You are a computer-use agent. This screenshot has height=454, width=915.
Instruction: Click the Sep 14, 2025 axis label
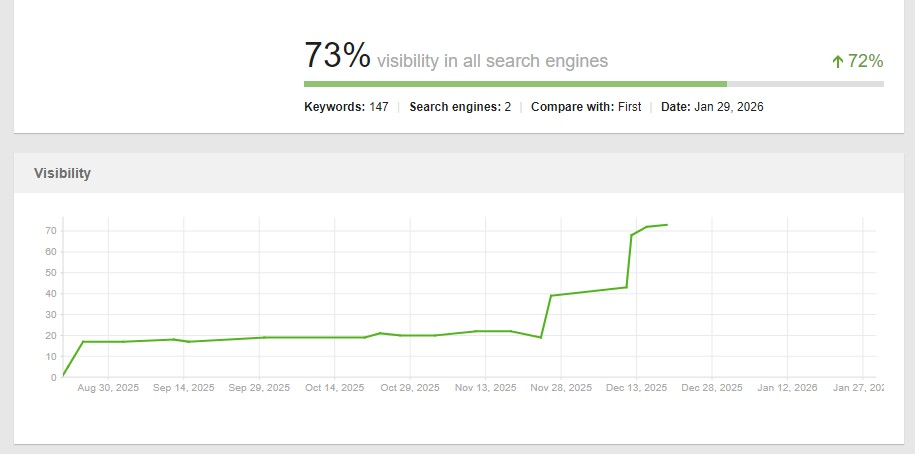tap(184, 387)
